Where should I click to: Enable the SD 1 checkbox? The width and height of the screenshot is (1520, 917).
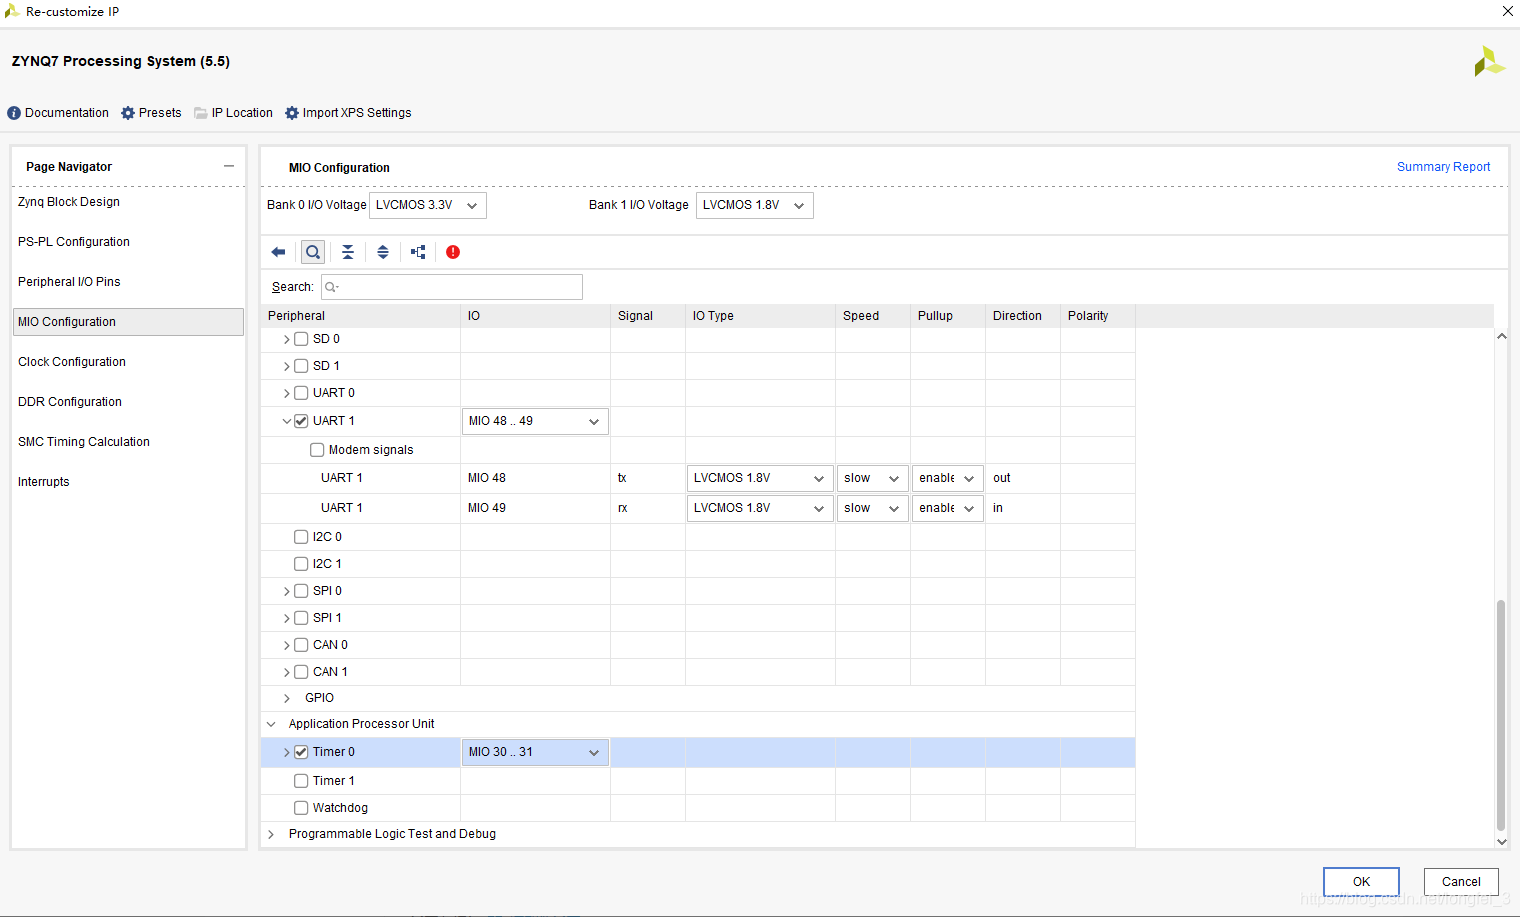pyautogui.click(x=301, y=366)
